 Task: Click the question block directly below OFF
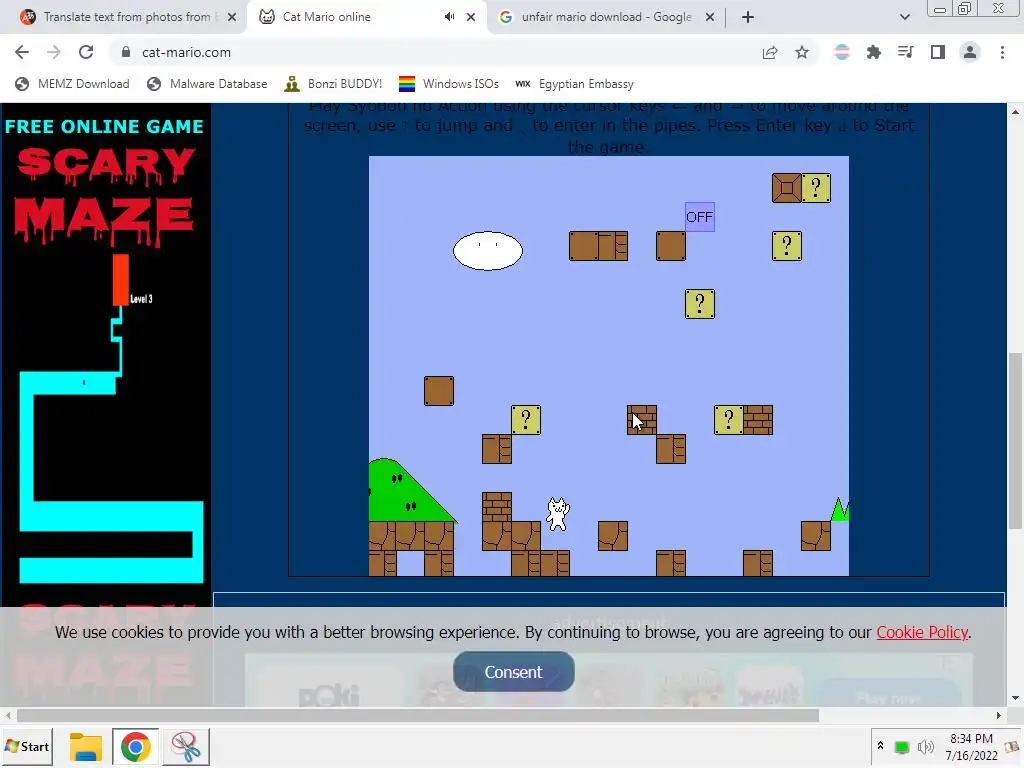(699, 304)
